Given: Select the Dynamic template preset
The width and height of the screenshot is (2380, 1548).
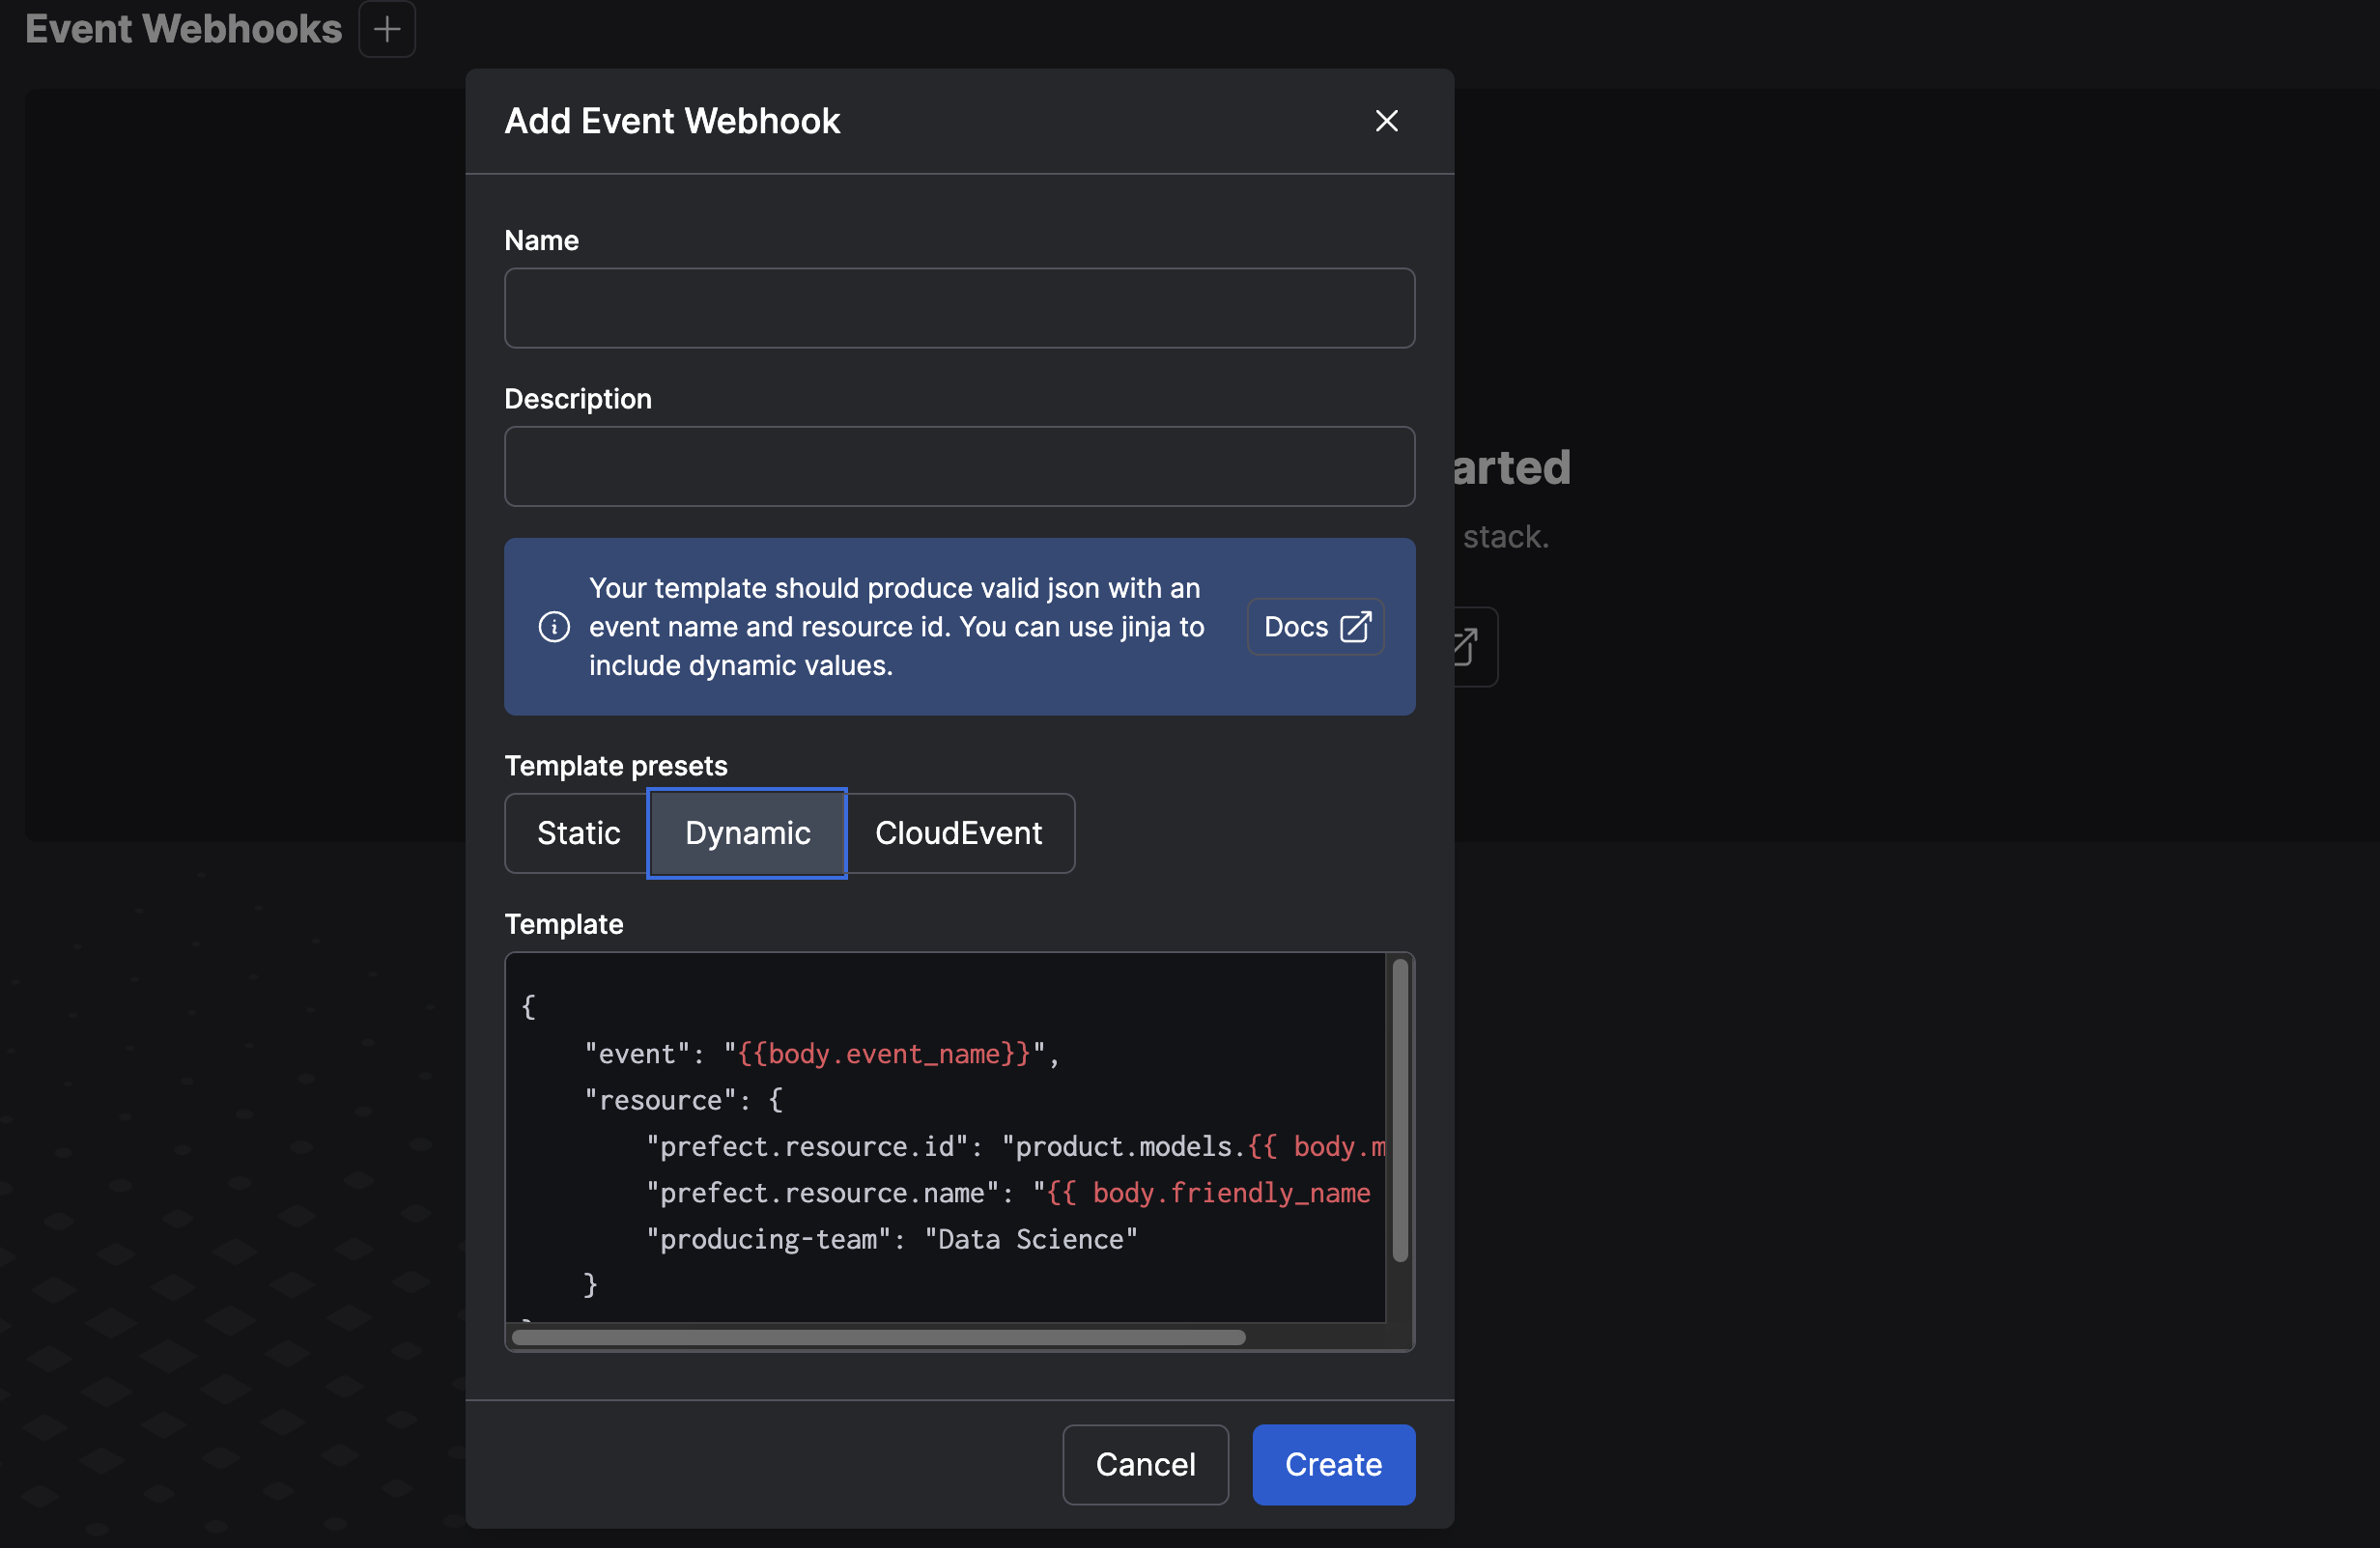Looking at the screenshot, I should click(x=746, y=832).
